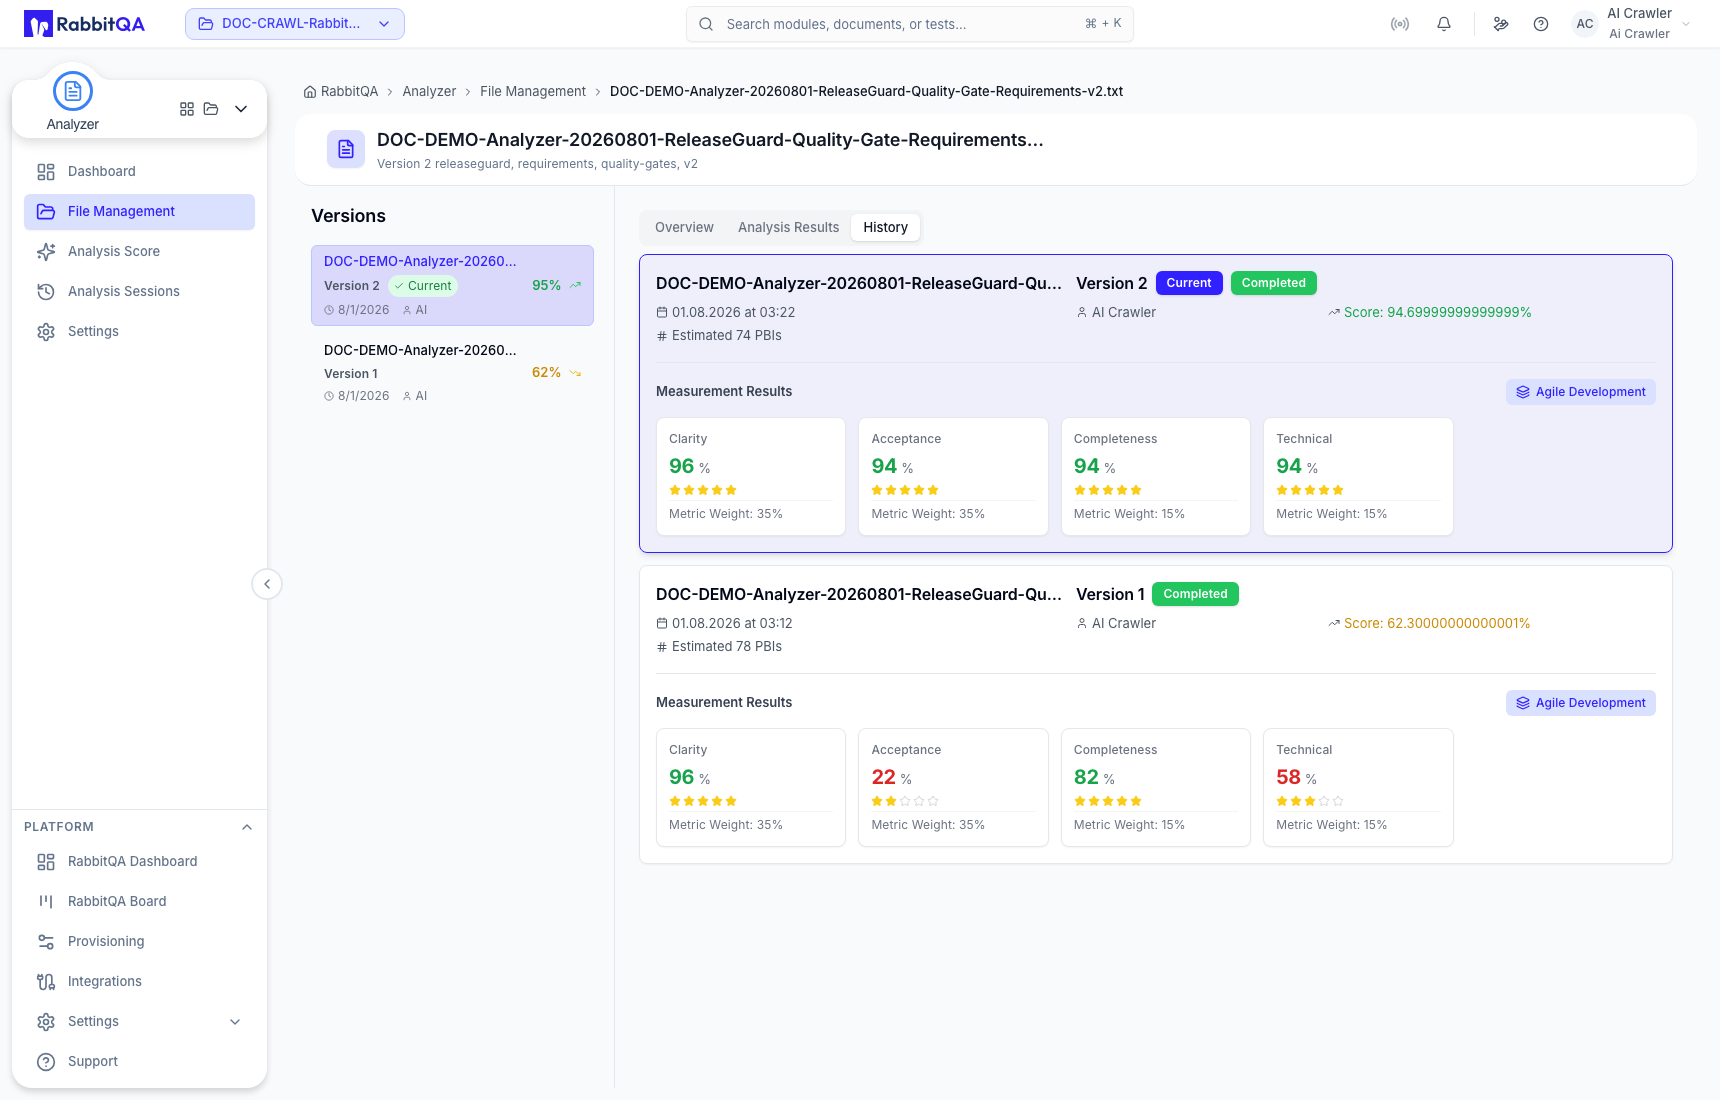Screen dimensions: 1720x1100
Task: Expand the Analyzer module switcher chevron
Action: point(241,109)
